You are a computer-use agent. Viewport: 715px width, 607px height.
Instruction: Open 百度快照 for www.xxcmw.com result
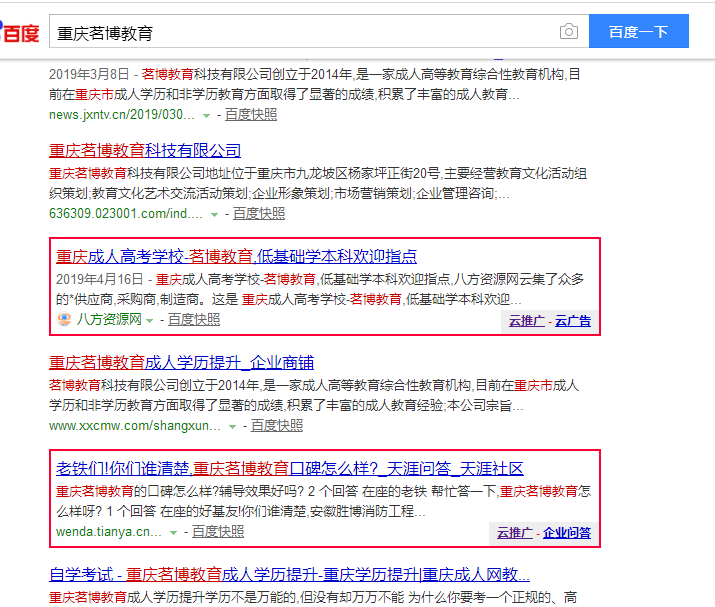point(277,425)
